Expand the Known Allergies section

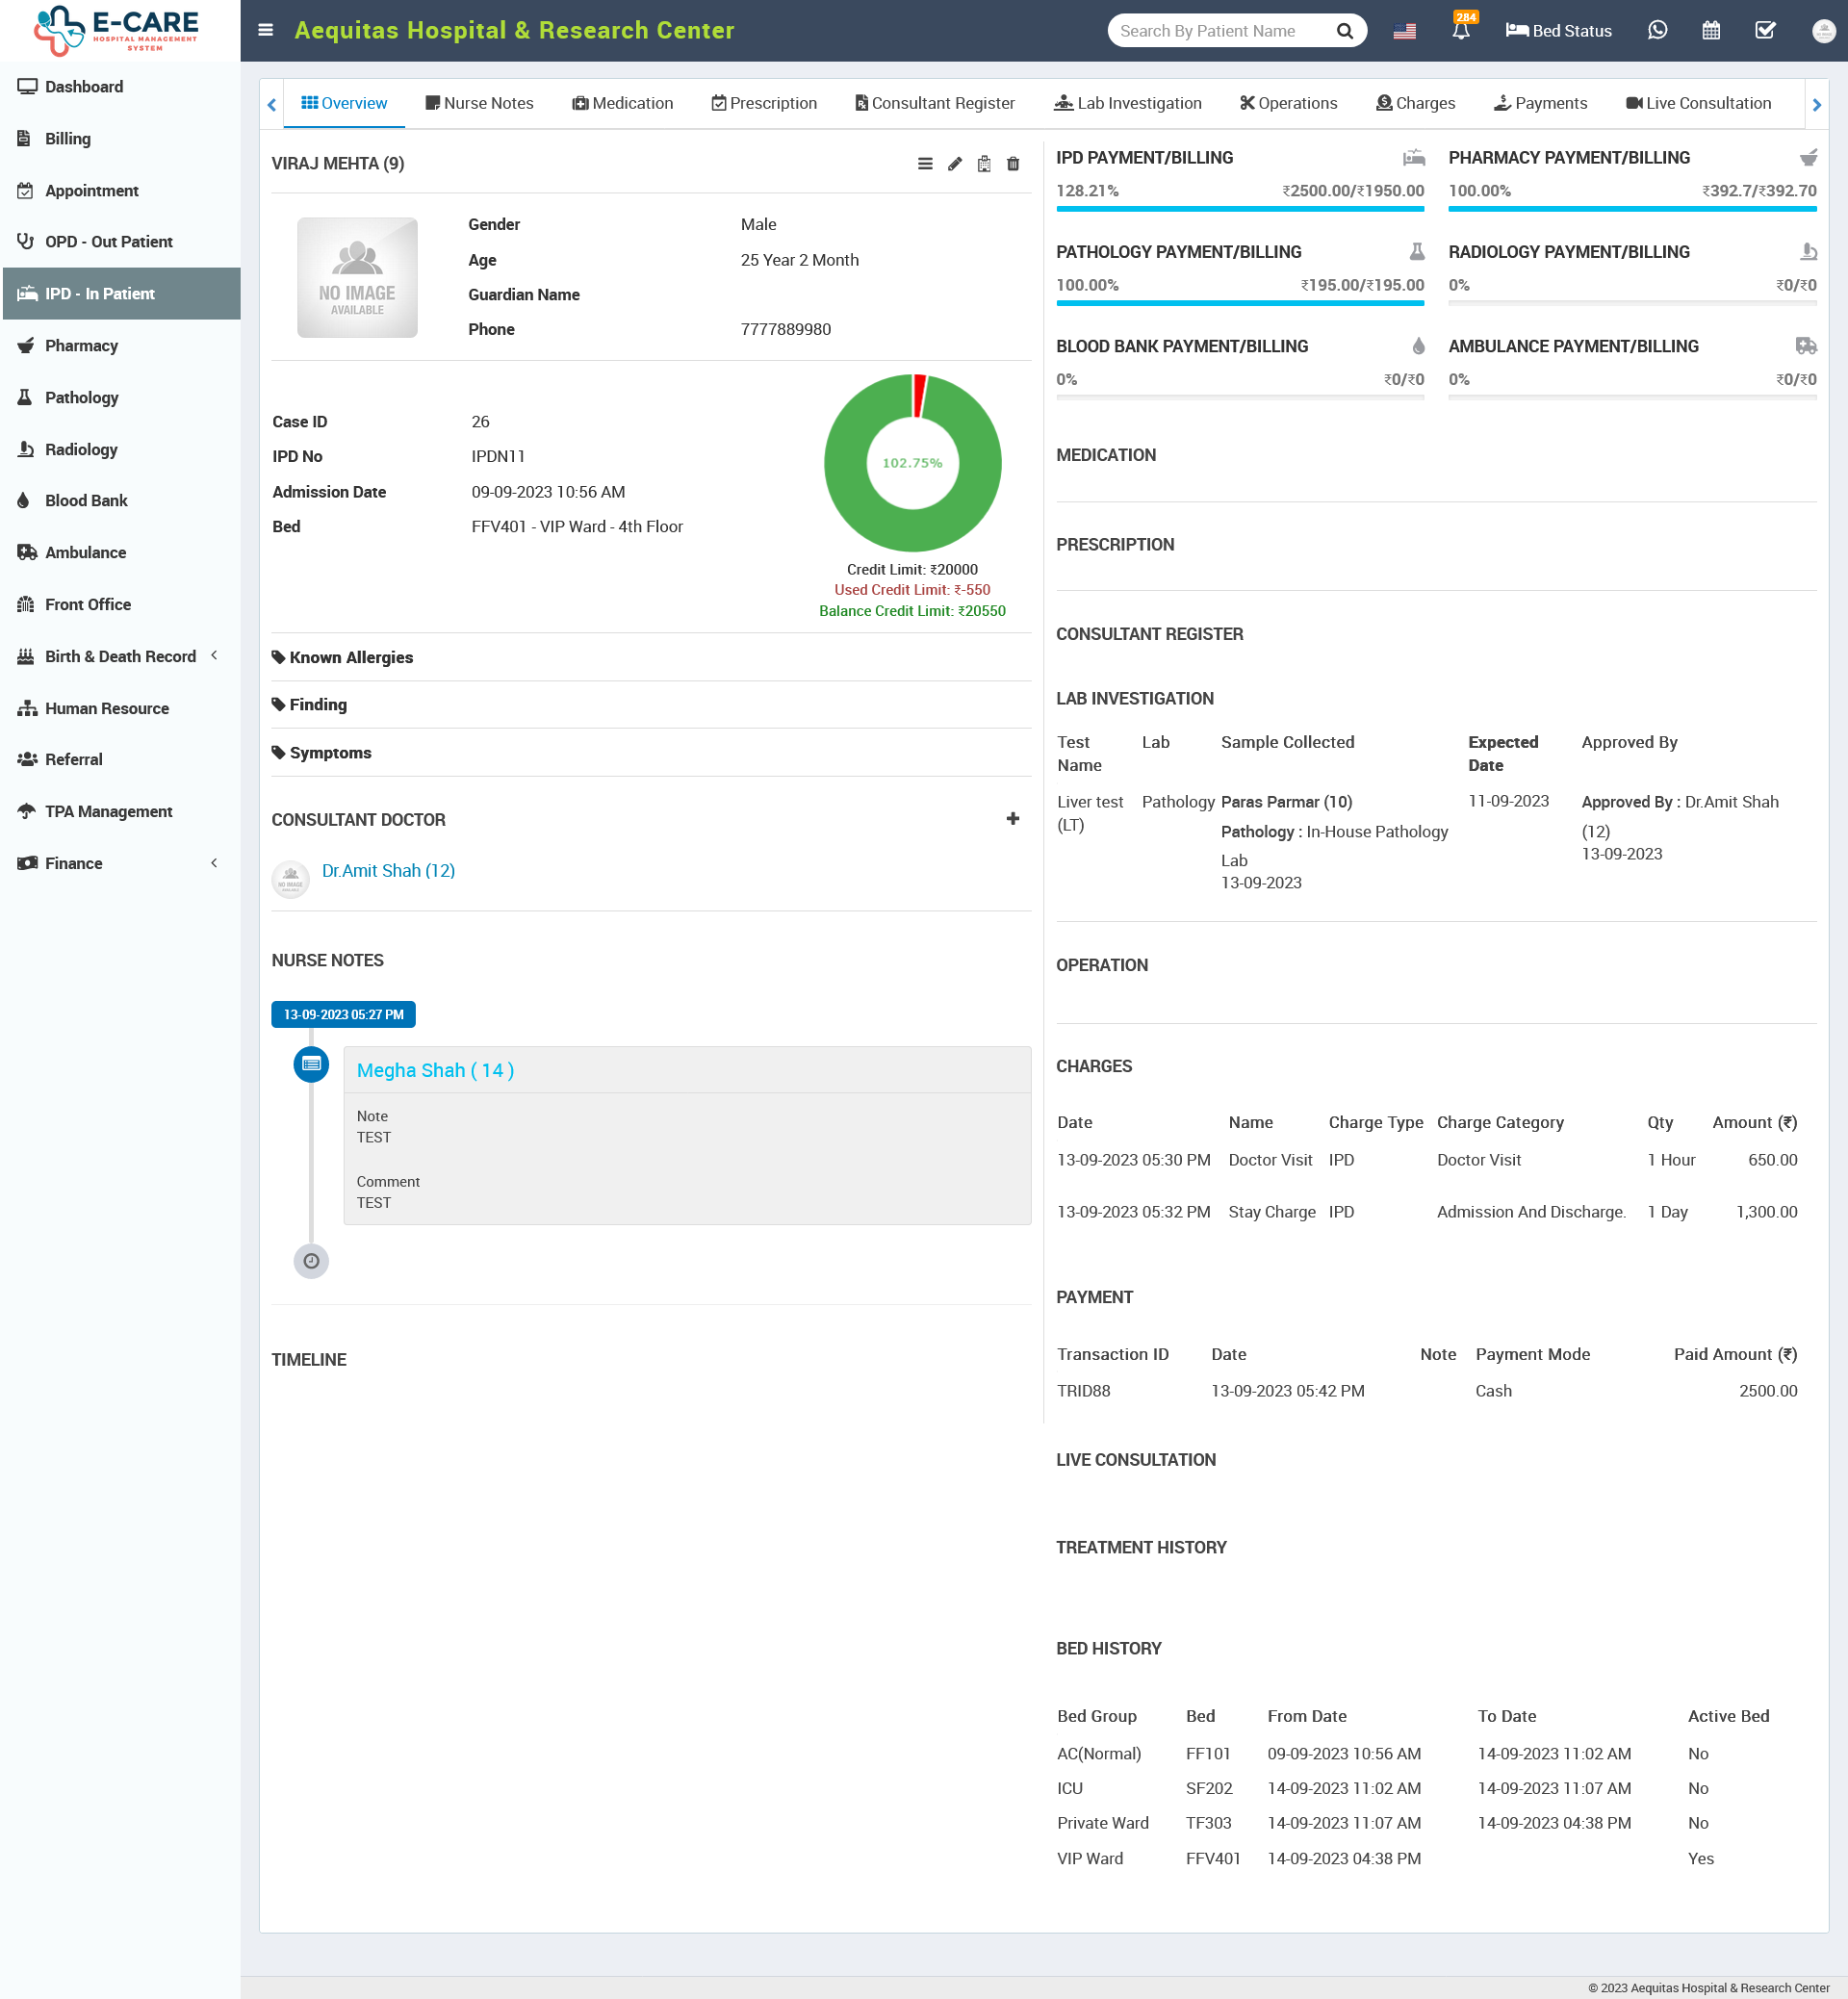350,657
